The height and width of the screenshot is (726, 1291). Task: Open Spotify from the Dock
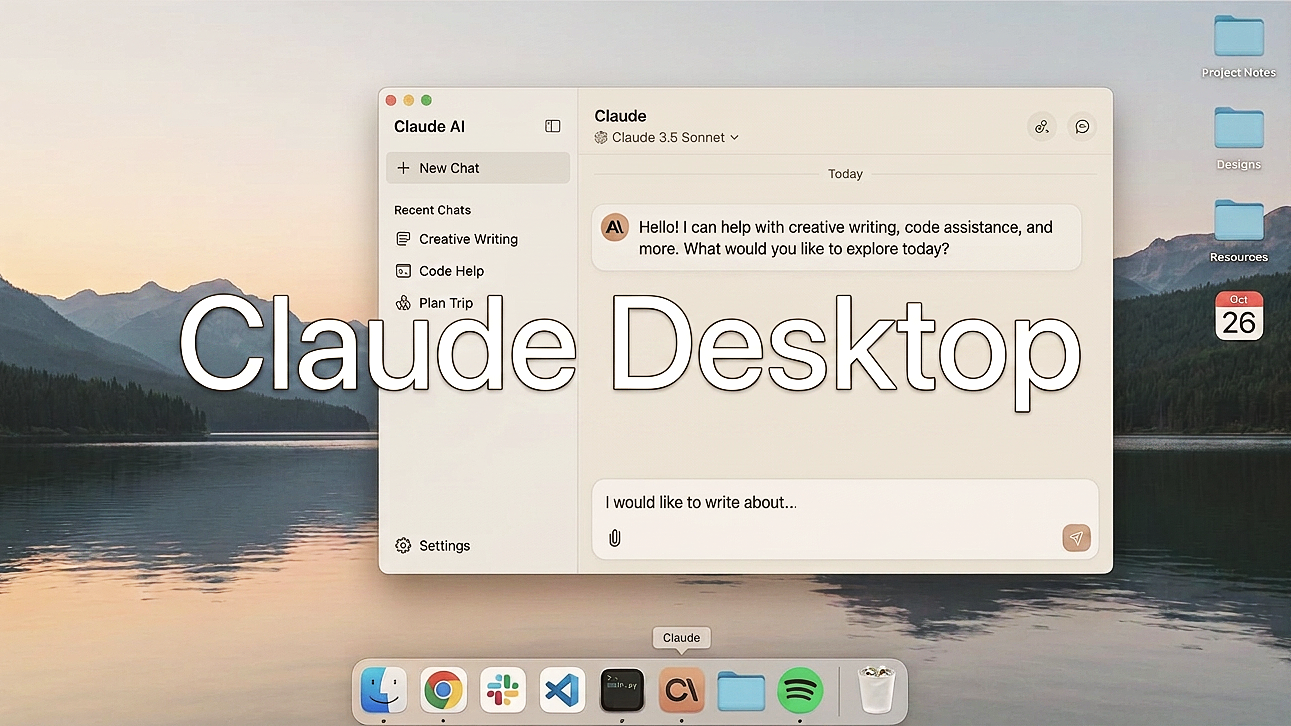point(800,690)
